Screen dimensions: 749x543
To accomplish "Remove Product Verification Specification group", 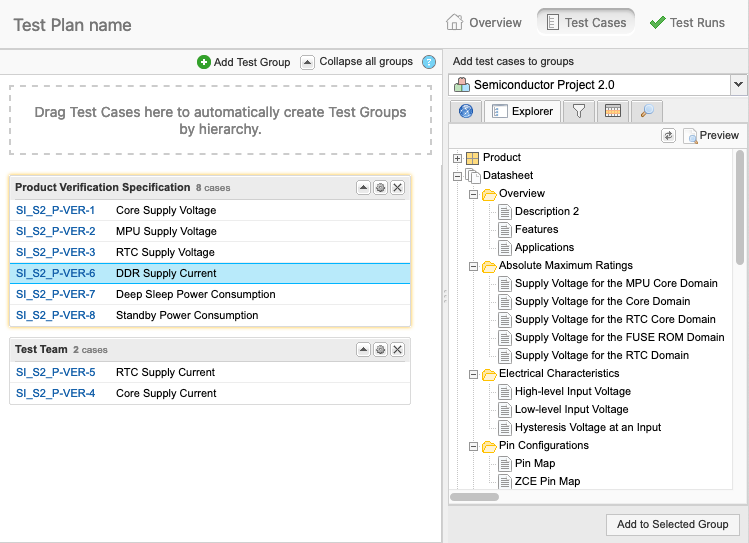I will 397,188.
